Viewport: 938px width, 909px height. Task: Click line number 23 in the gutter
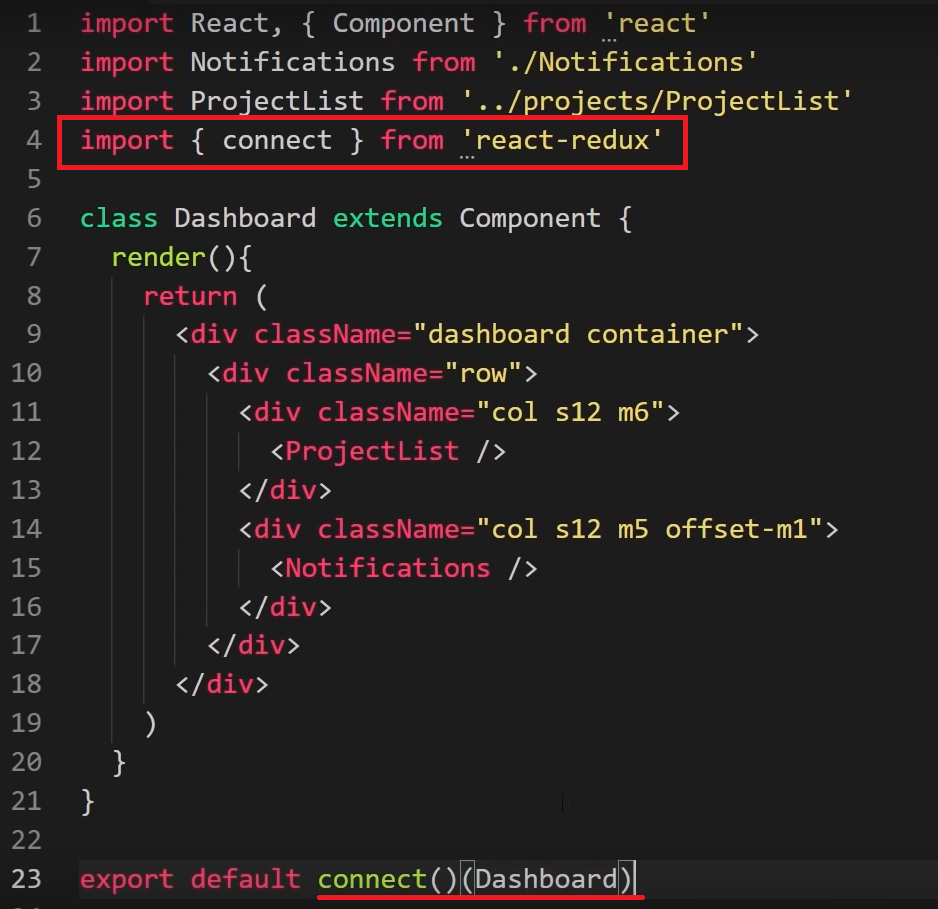[x=27, y=879]
